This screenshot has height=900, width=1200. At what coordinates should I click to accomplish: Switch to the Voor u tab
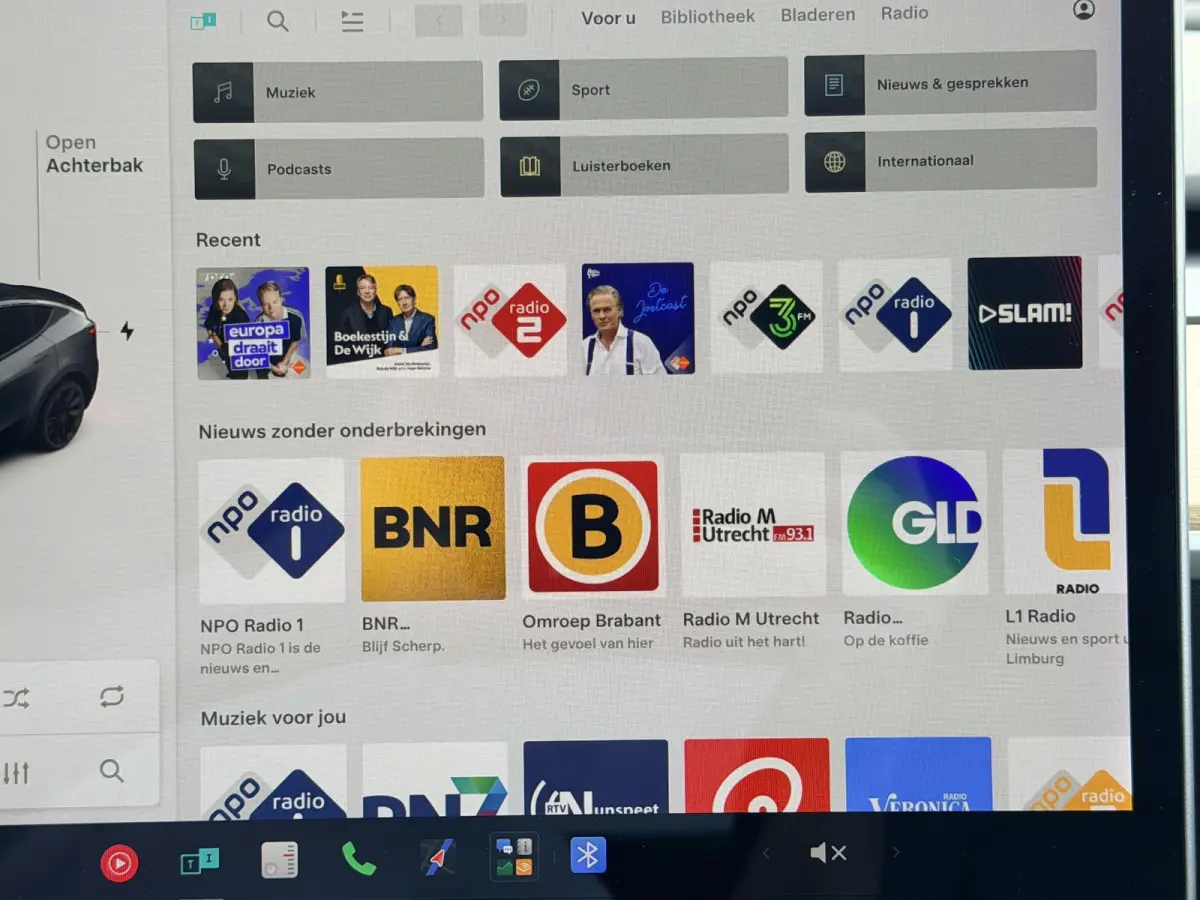608,17
